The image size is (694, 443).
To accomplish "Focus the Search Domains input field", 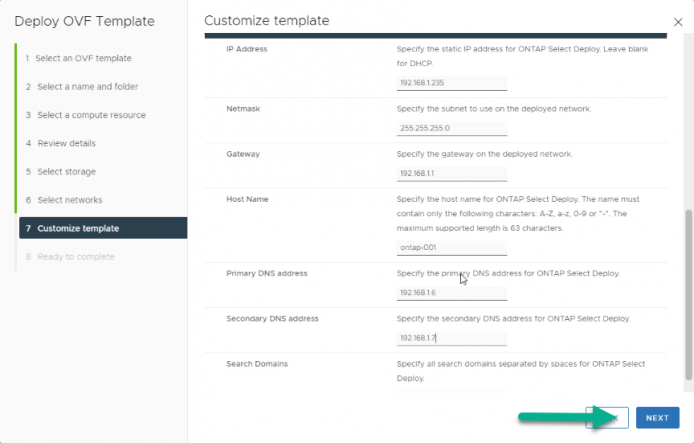I will point(451,389).
